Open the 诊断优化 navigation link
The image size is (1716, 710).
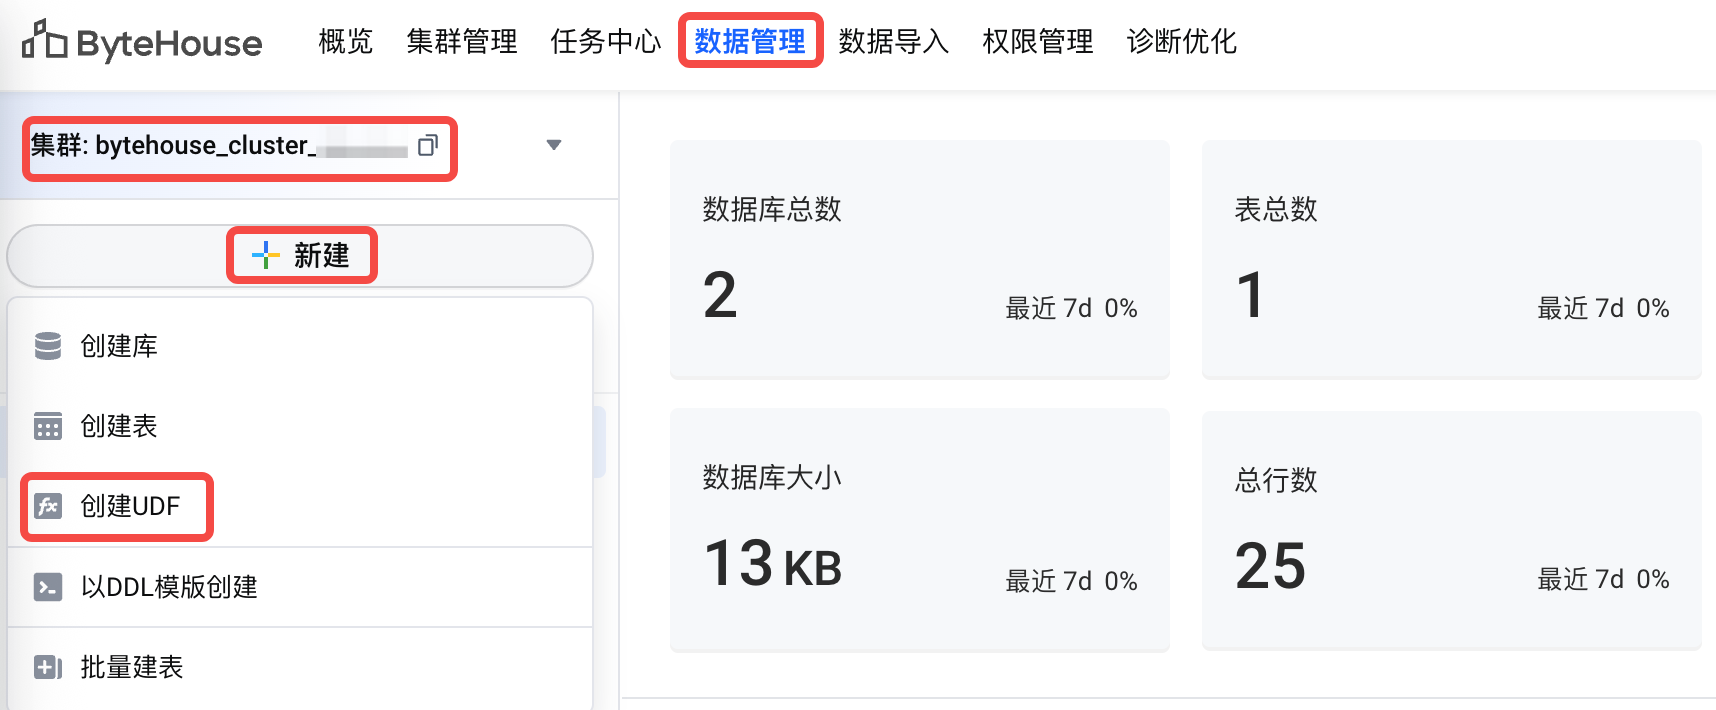tap(1182, 41)
